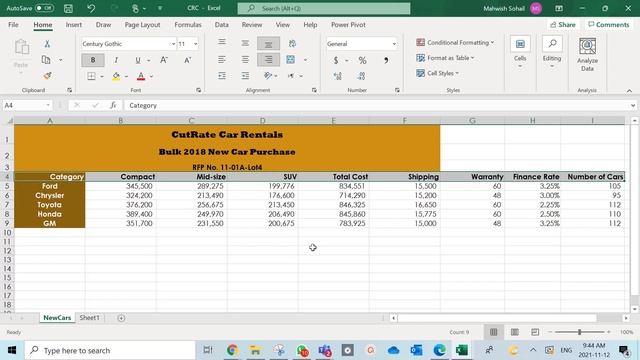Save the workbook with the disk icon
Image resolution: width=640 pixels, height=360 pixels.
(68, 8)
